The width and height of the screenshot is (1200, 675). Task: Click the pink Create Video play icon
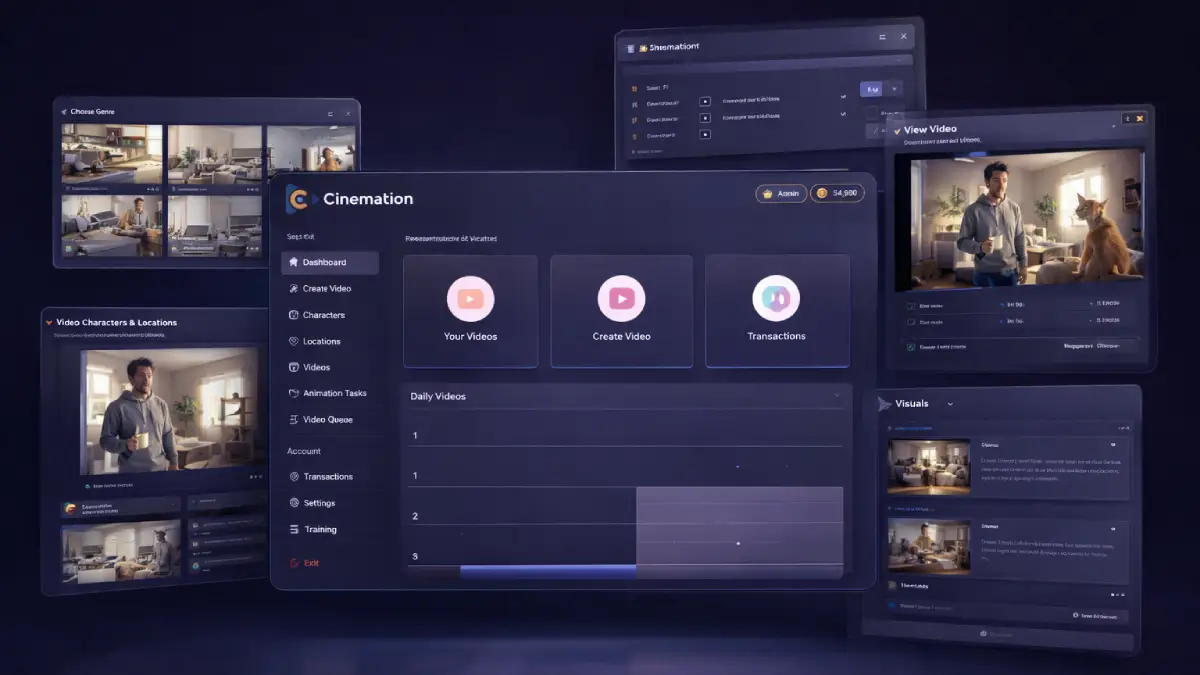(621, 298)
